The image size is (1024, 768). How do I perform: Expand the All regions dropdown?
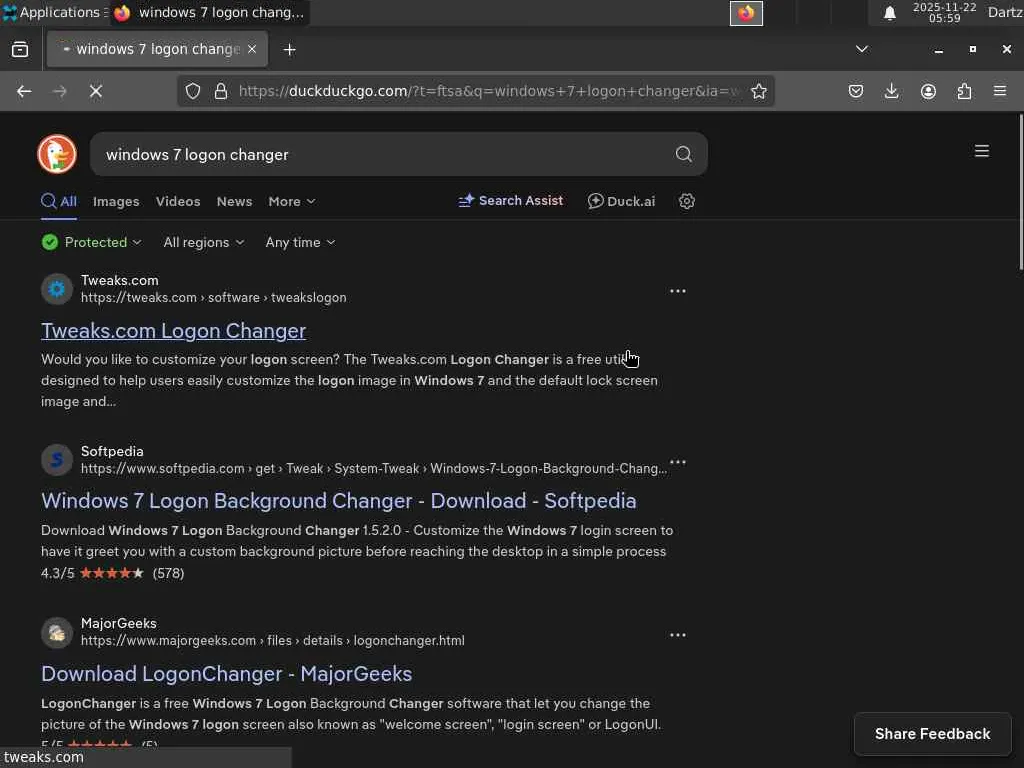tap(204, 242)
